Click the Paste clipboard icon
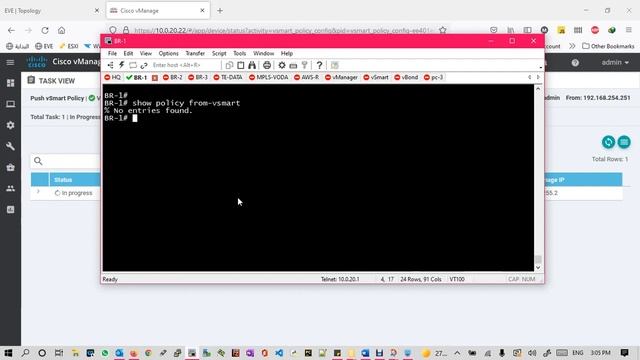This screenshot has height=360, width=640. (x=241, y=65)
